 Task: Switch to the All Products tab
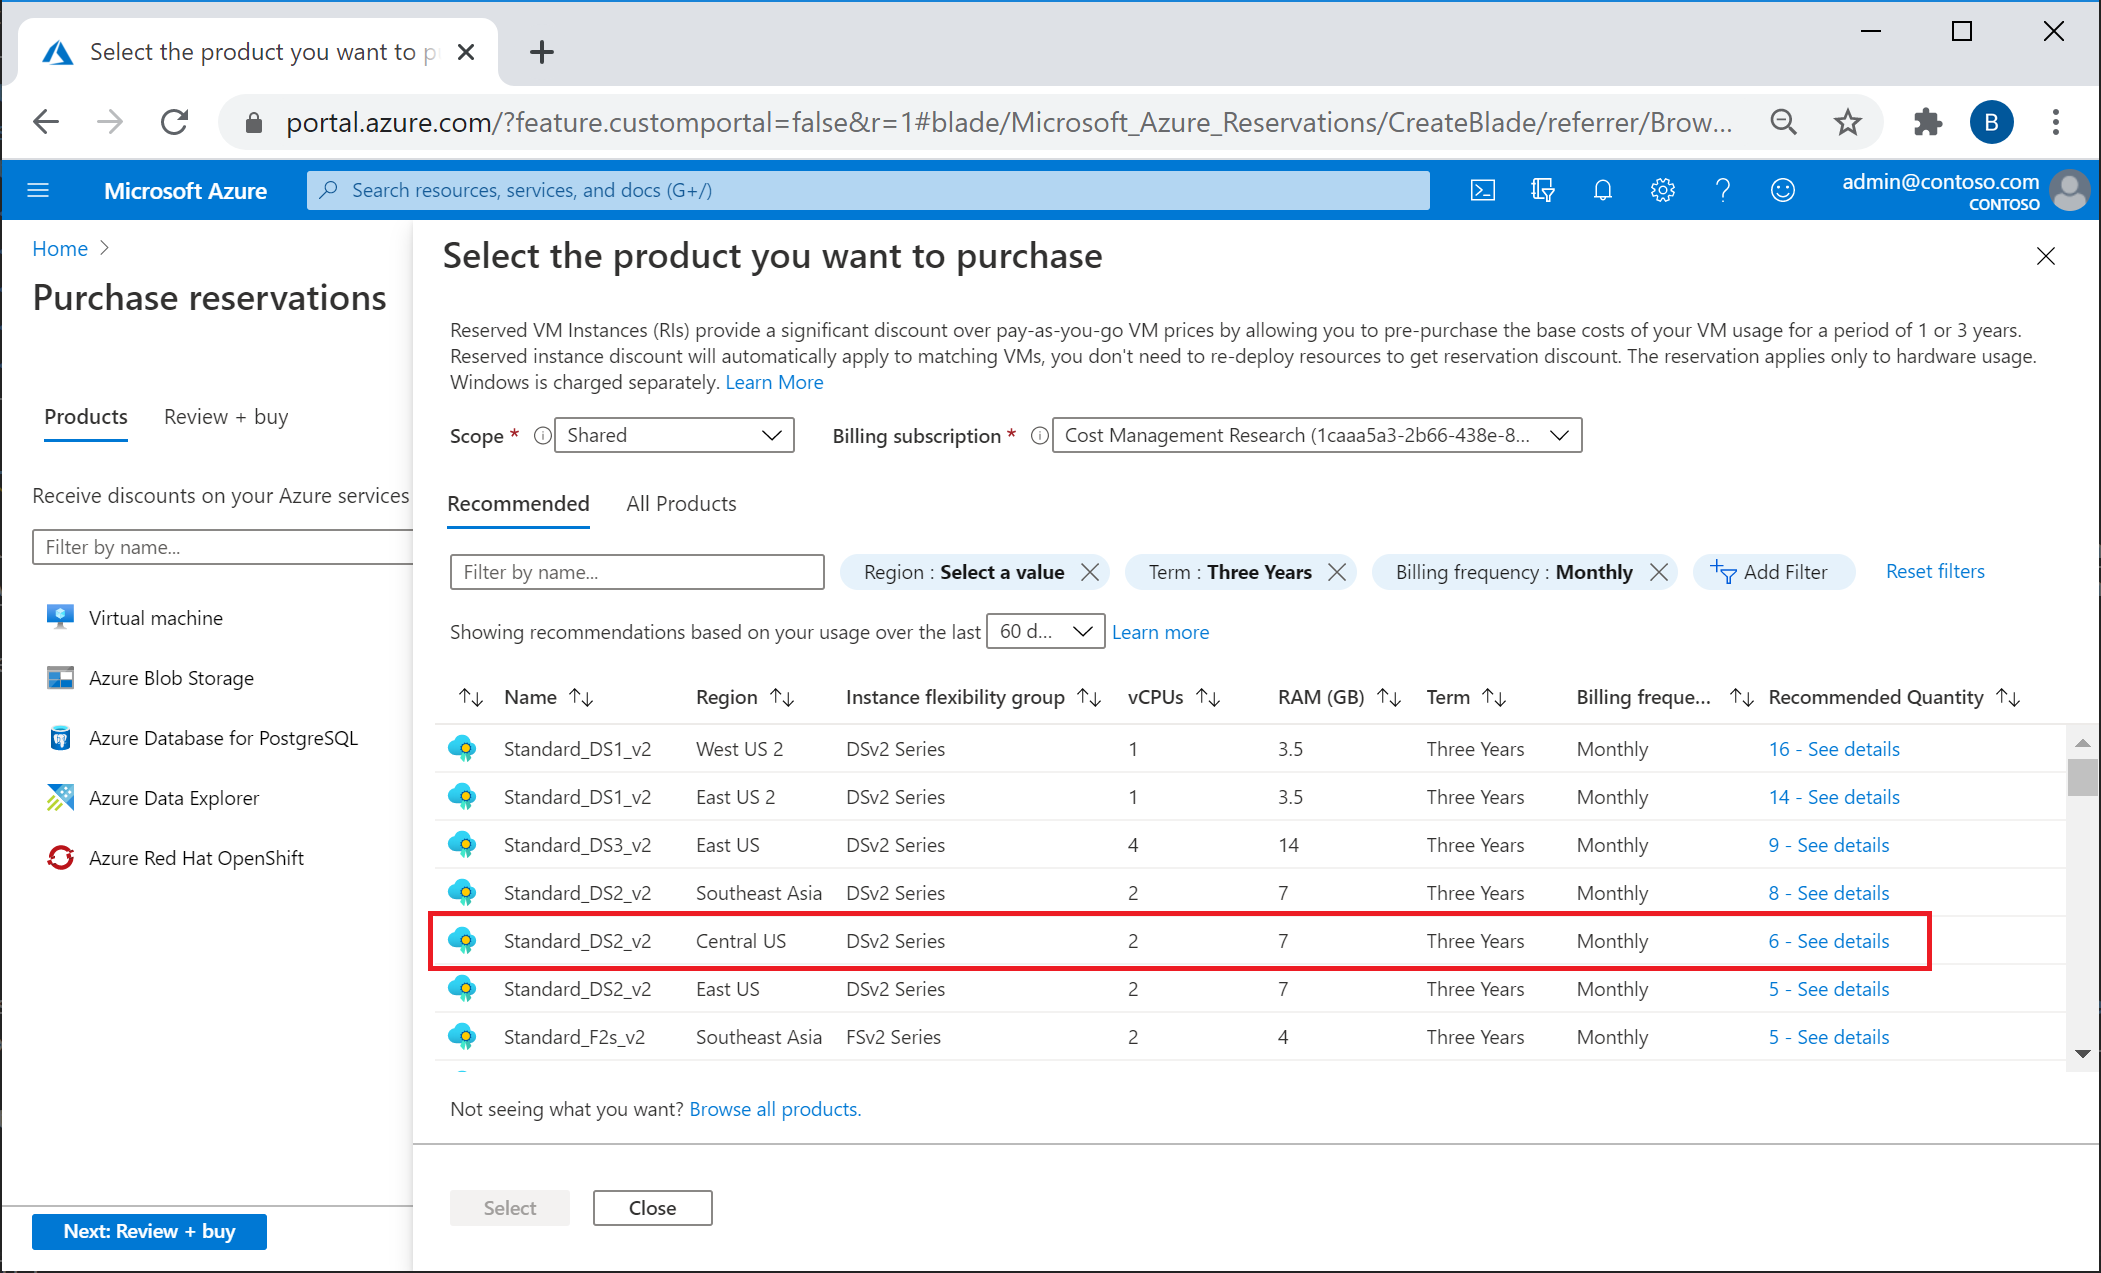[x=680, y=503]
